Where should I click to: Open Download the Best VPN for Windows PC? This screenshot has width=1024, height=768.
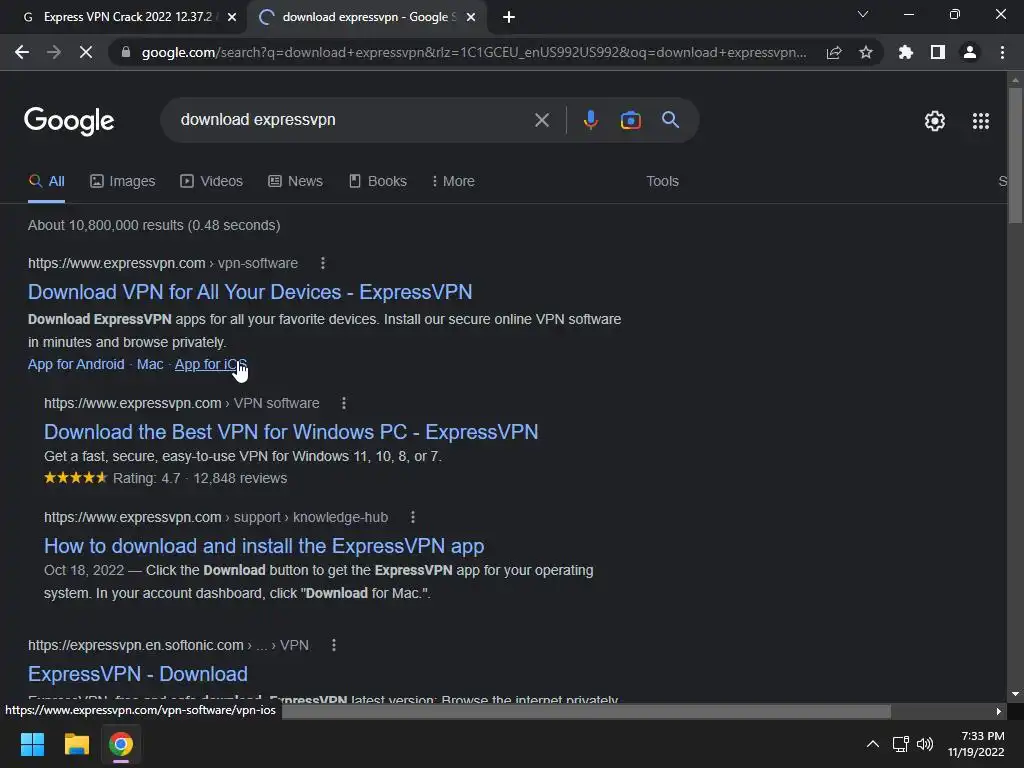pyautogui.click(x=291, y=432)
